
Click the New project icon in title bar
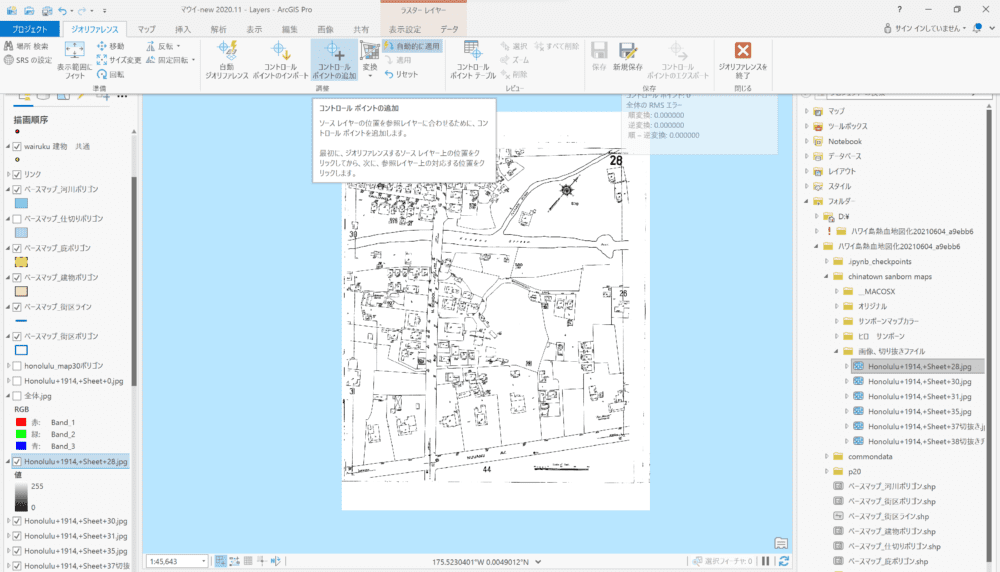coord(12,10)
